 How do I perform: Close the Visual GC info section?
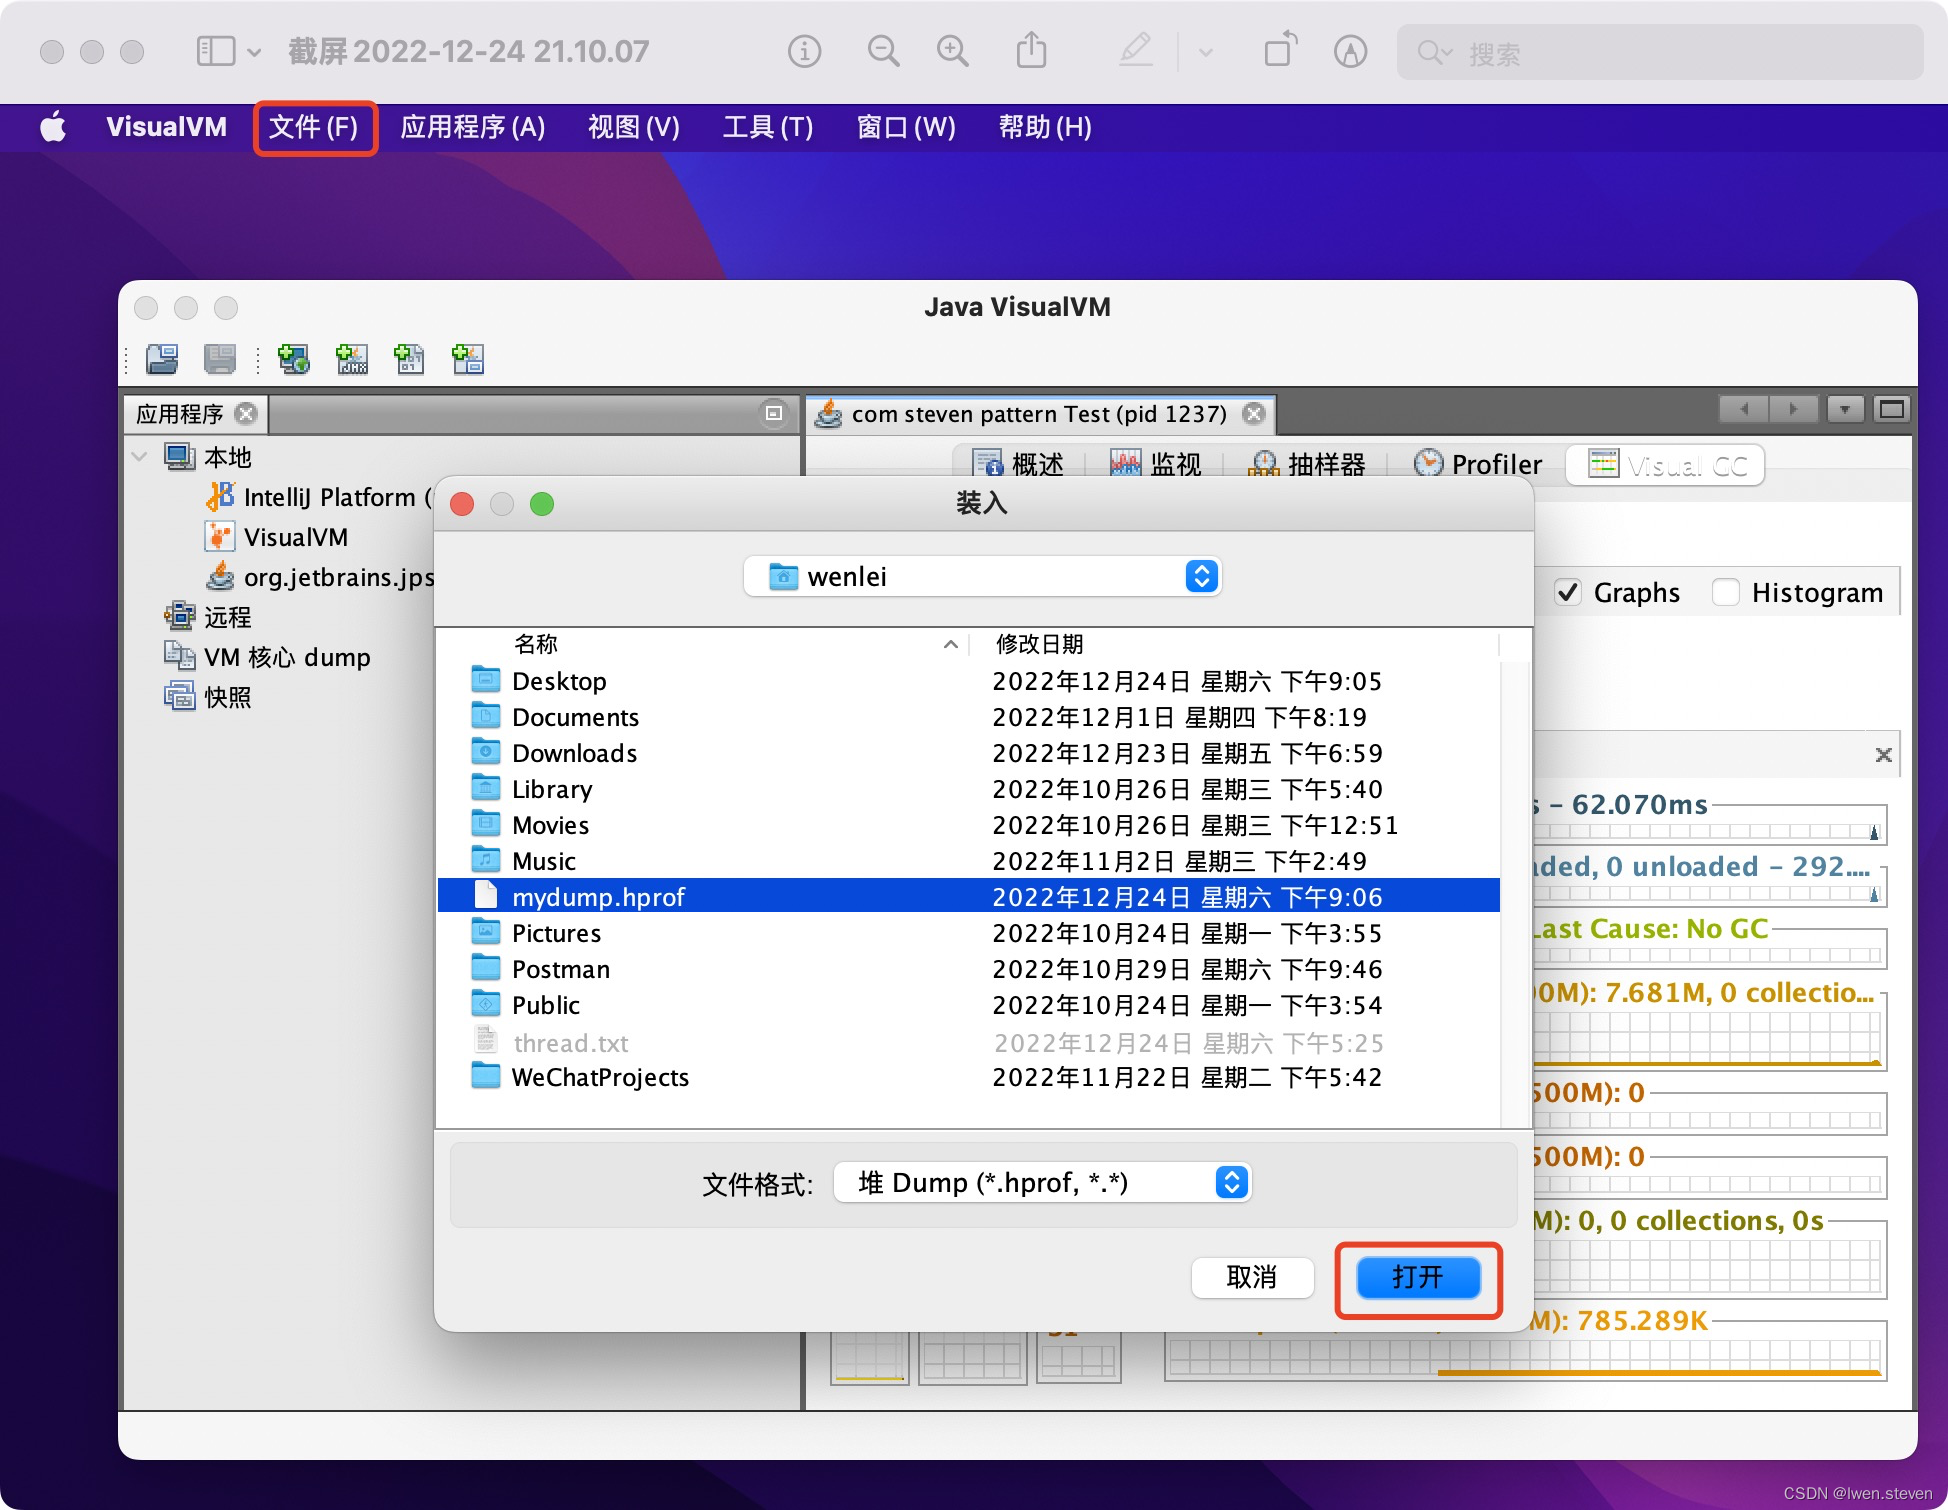1883,755
